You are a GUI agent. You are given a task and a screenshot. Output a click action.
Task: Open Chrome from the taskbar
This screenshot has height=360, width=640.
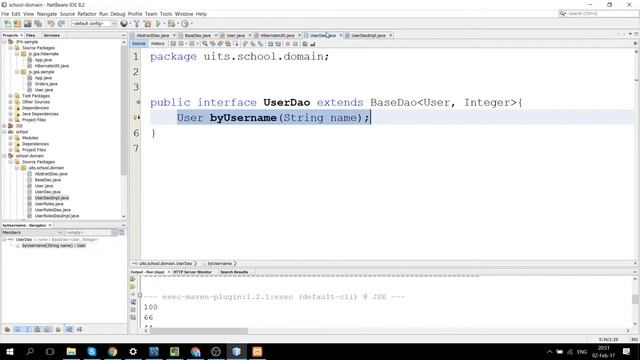112,351
